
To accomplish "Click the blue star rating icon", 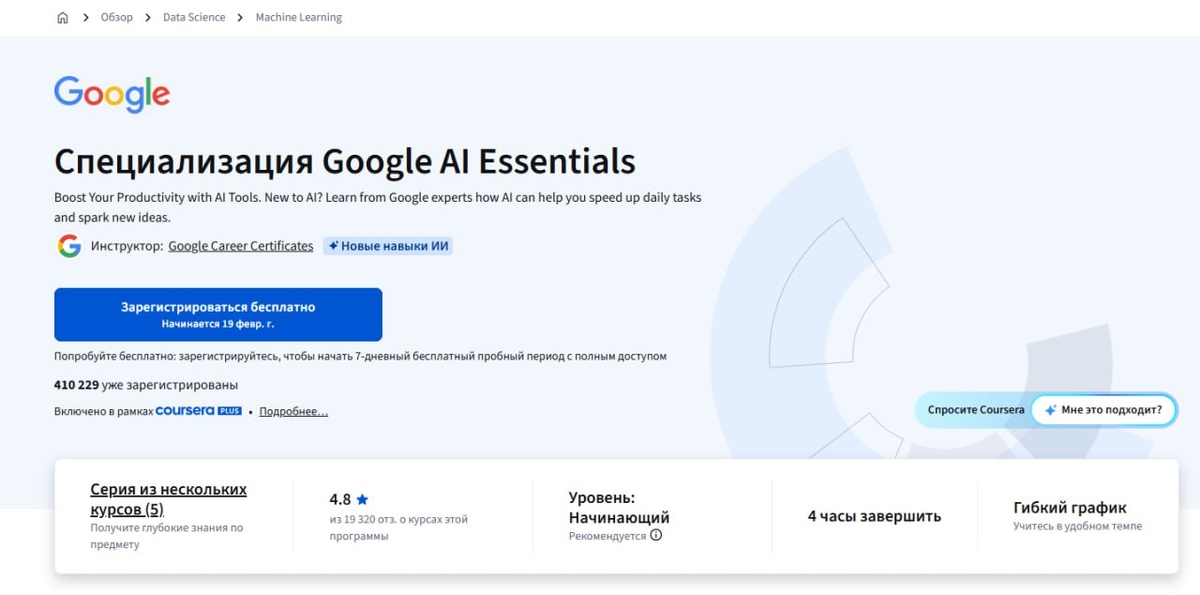I will pos(362,499).
